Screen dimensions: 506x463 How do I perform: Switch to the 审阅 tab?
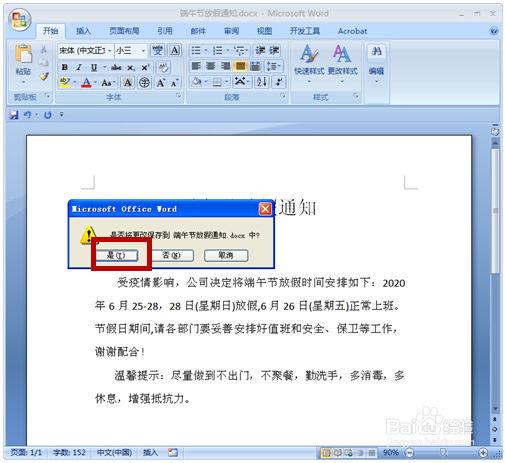[x=231, y=31]
